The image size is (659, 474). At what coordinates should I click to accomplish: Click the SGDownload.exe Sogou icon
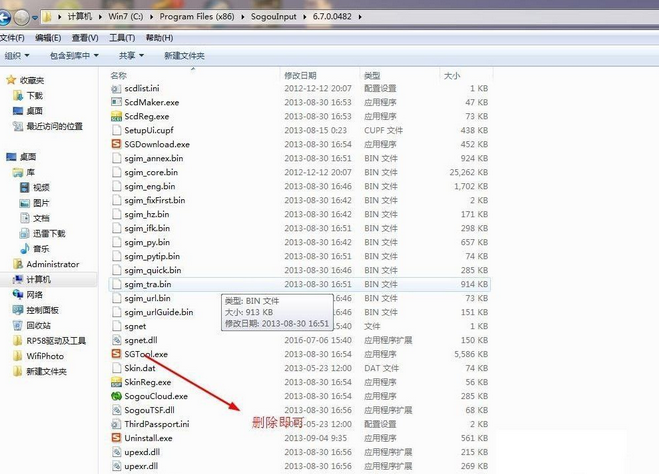pyautogui.click(x=116, y=144)
